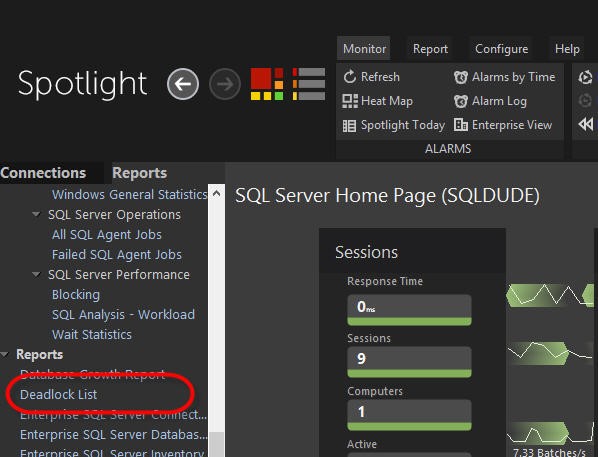The image size is (598, 457).
Task: Select Alarms by Time
Action: coord(513,77)
